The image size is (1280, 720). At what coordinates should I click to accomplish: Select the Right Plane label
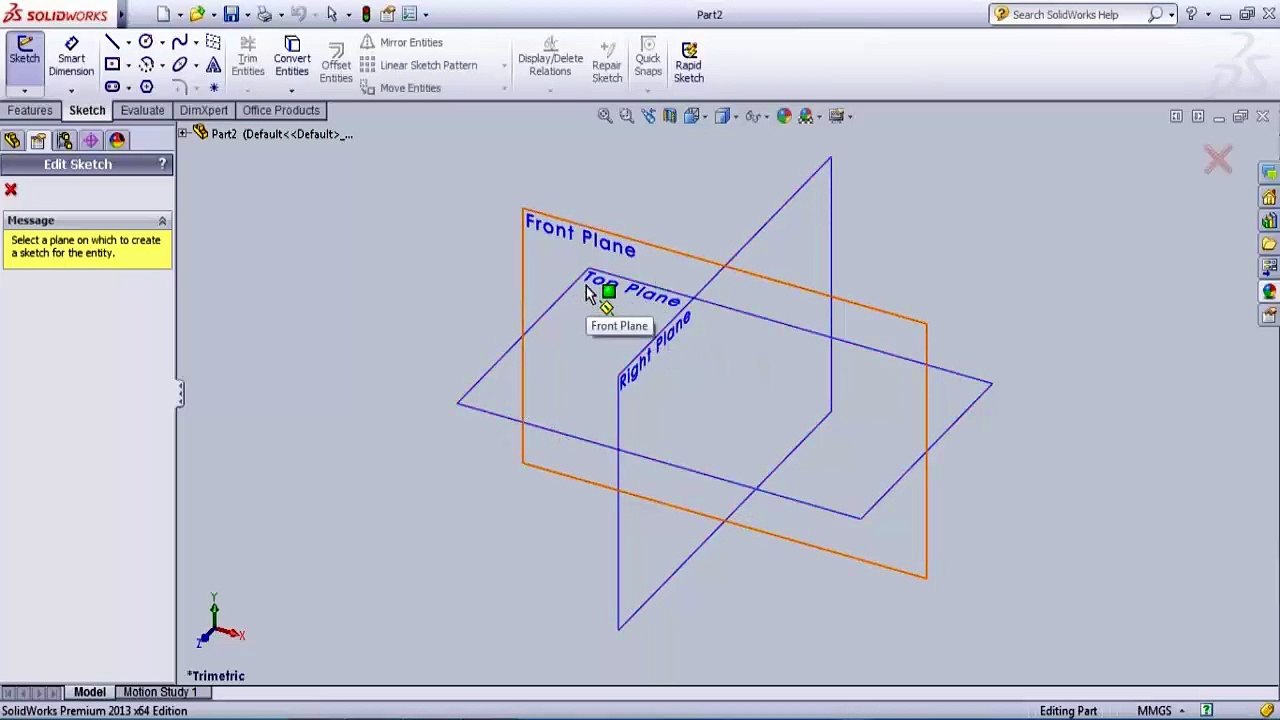(655, 350)
